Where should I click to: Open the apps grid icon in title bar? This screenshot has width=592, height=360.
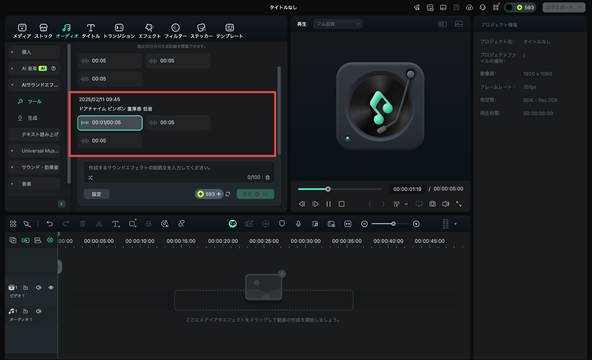pos(496,7)
